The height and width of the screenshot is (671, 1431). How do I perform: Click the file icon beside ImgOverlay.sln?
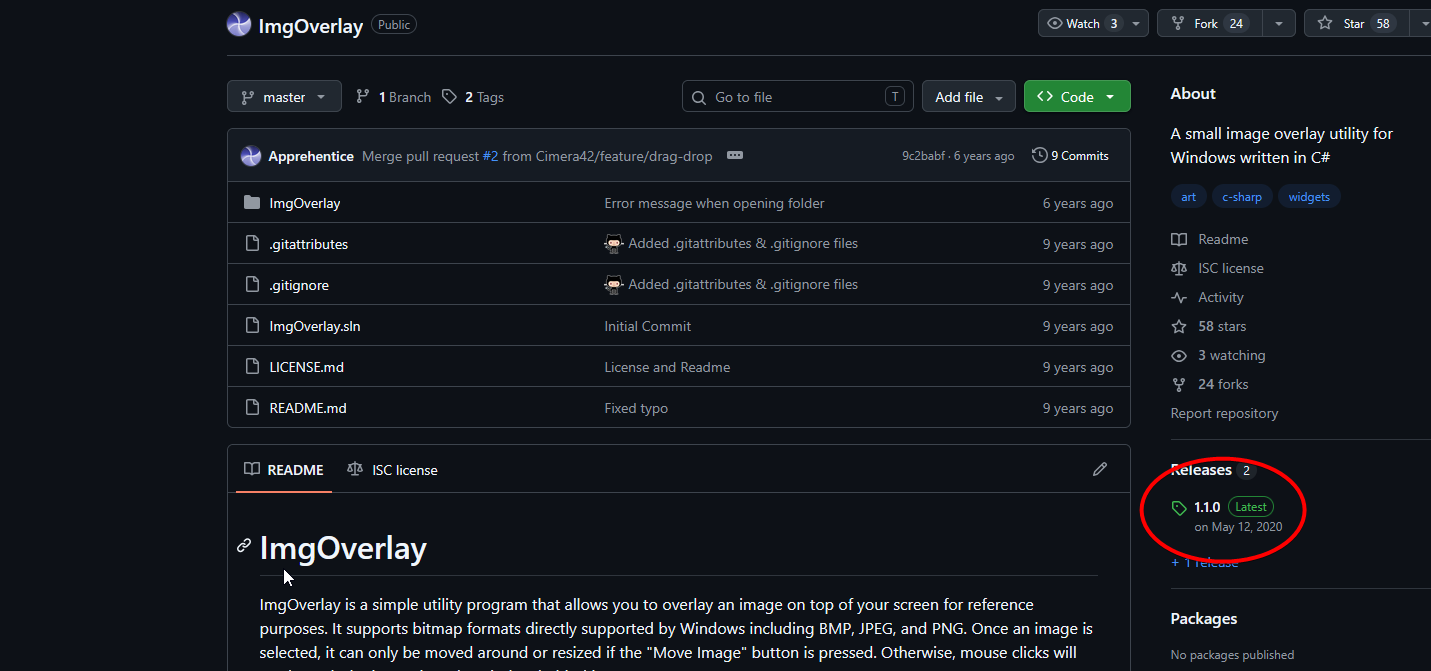(x=252, y=326)
